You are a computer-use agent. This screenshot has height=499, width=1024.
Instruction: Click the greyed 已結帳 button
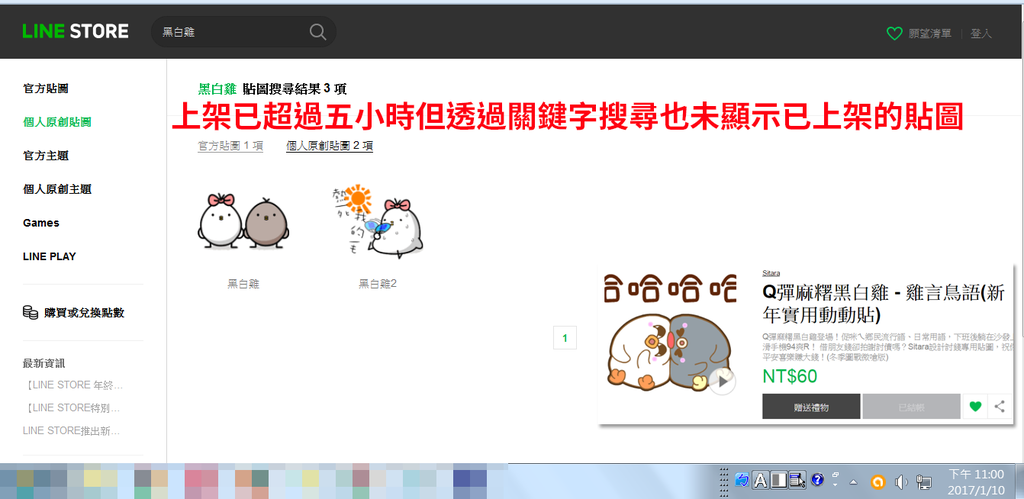pyautogui.click(x=912, y=406)
